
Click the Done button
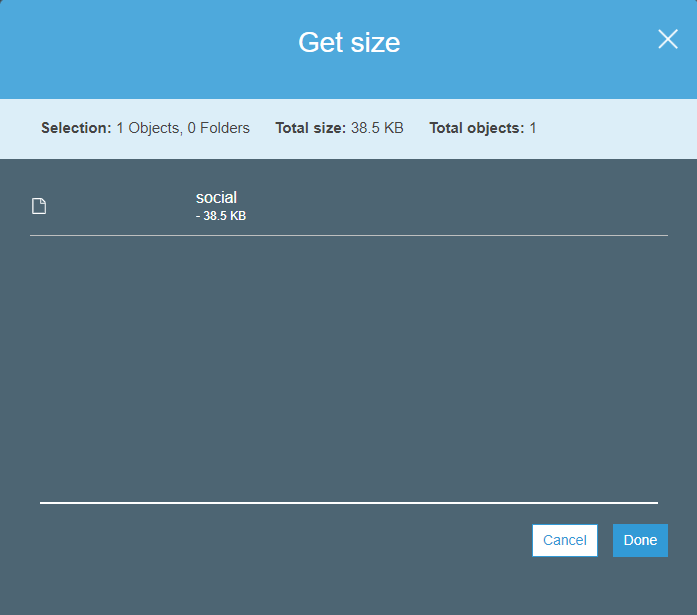pyautogui.click(x=640, y=540)
